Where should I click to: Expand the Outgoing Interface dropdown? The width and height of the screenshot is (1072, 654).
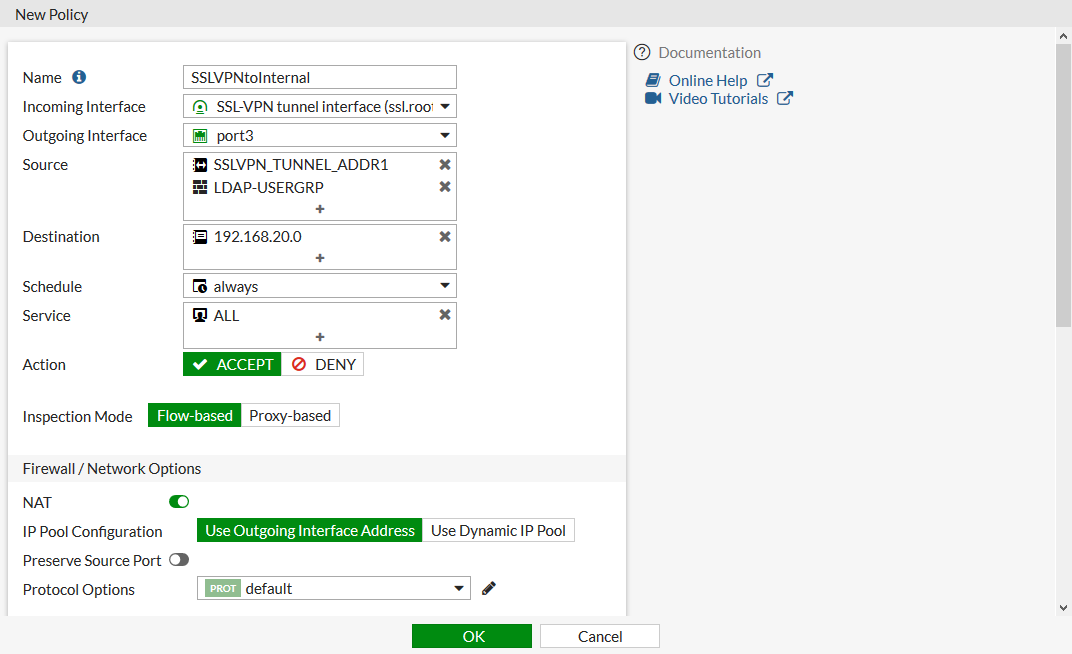click(320, 136)
